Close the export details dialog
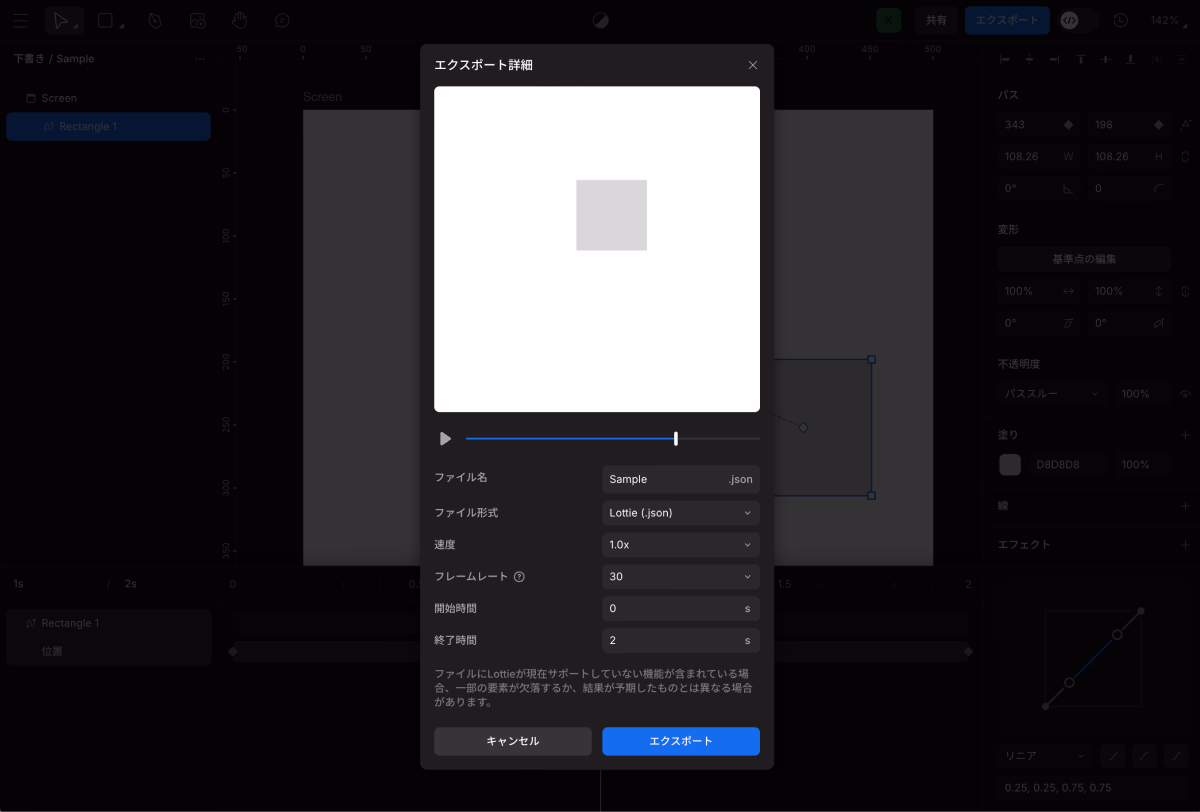Screen dimensions: 1200x812 point(753,65)
